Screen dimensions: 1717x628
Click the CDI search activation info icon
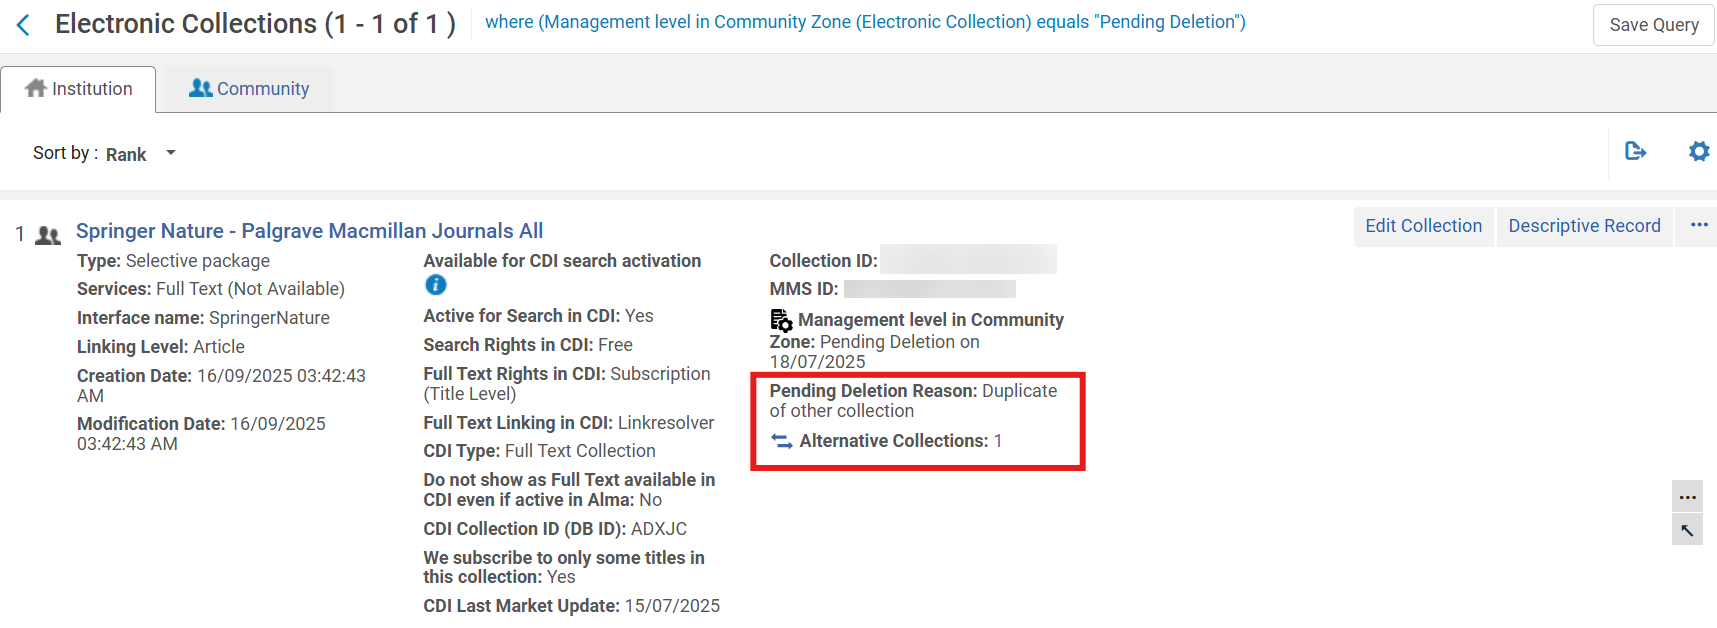[435, 285]
